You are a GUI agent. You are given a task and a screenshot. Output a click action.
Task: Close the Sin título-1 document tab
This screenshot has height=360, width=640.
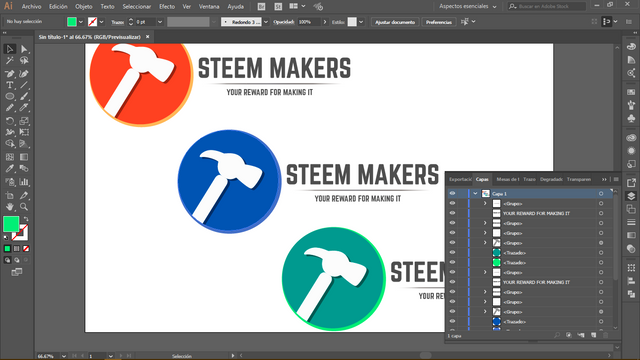(148, 37)
